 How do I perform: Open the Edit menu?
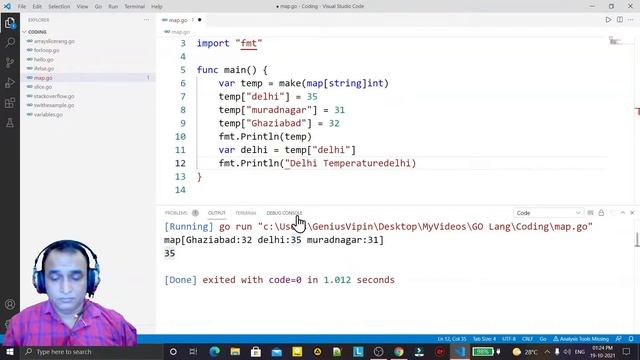[x=37, y=6]
